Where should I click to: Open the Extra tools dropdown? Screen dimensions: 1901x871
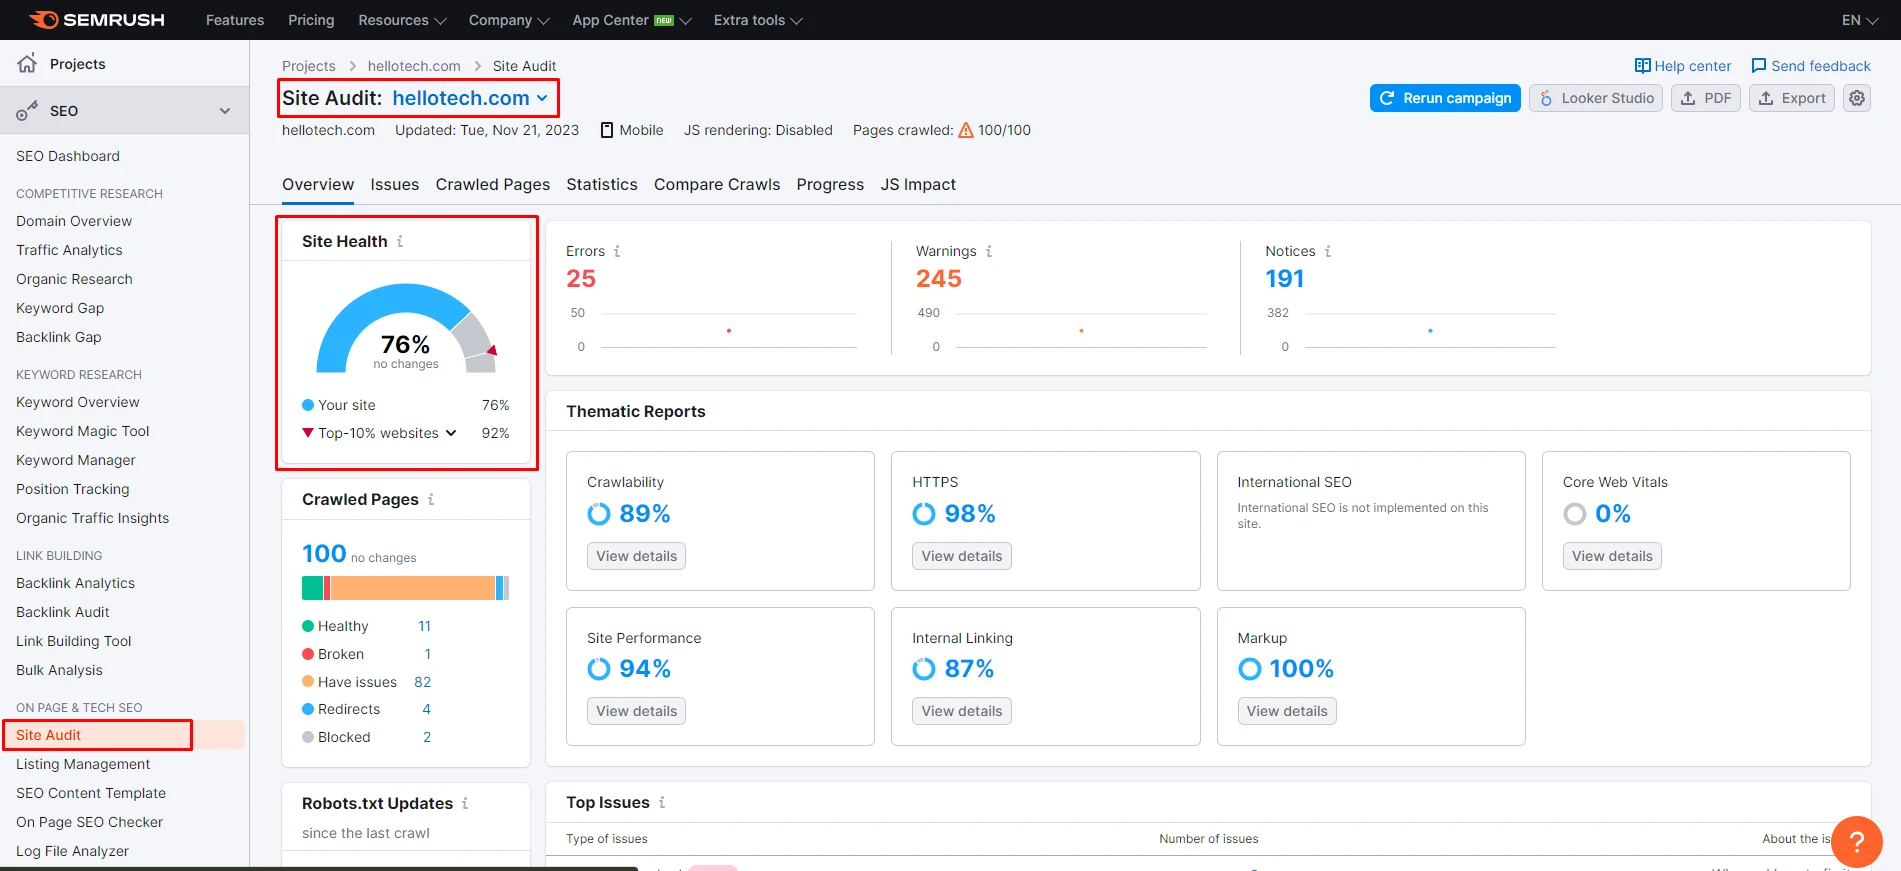pyautogui.click(x=758, y=20)
